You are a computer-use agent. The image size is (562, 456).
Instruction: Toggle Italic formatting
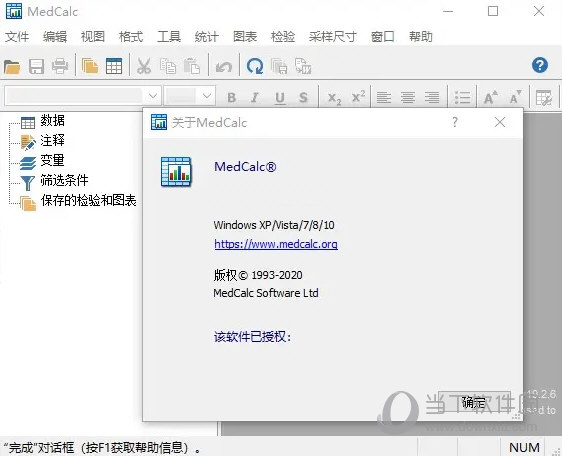pos(255,97)
